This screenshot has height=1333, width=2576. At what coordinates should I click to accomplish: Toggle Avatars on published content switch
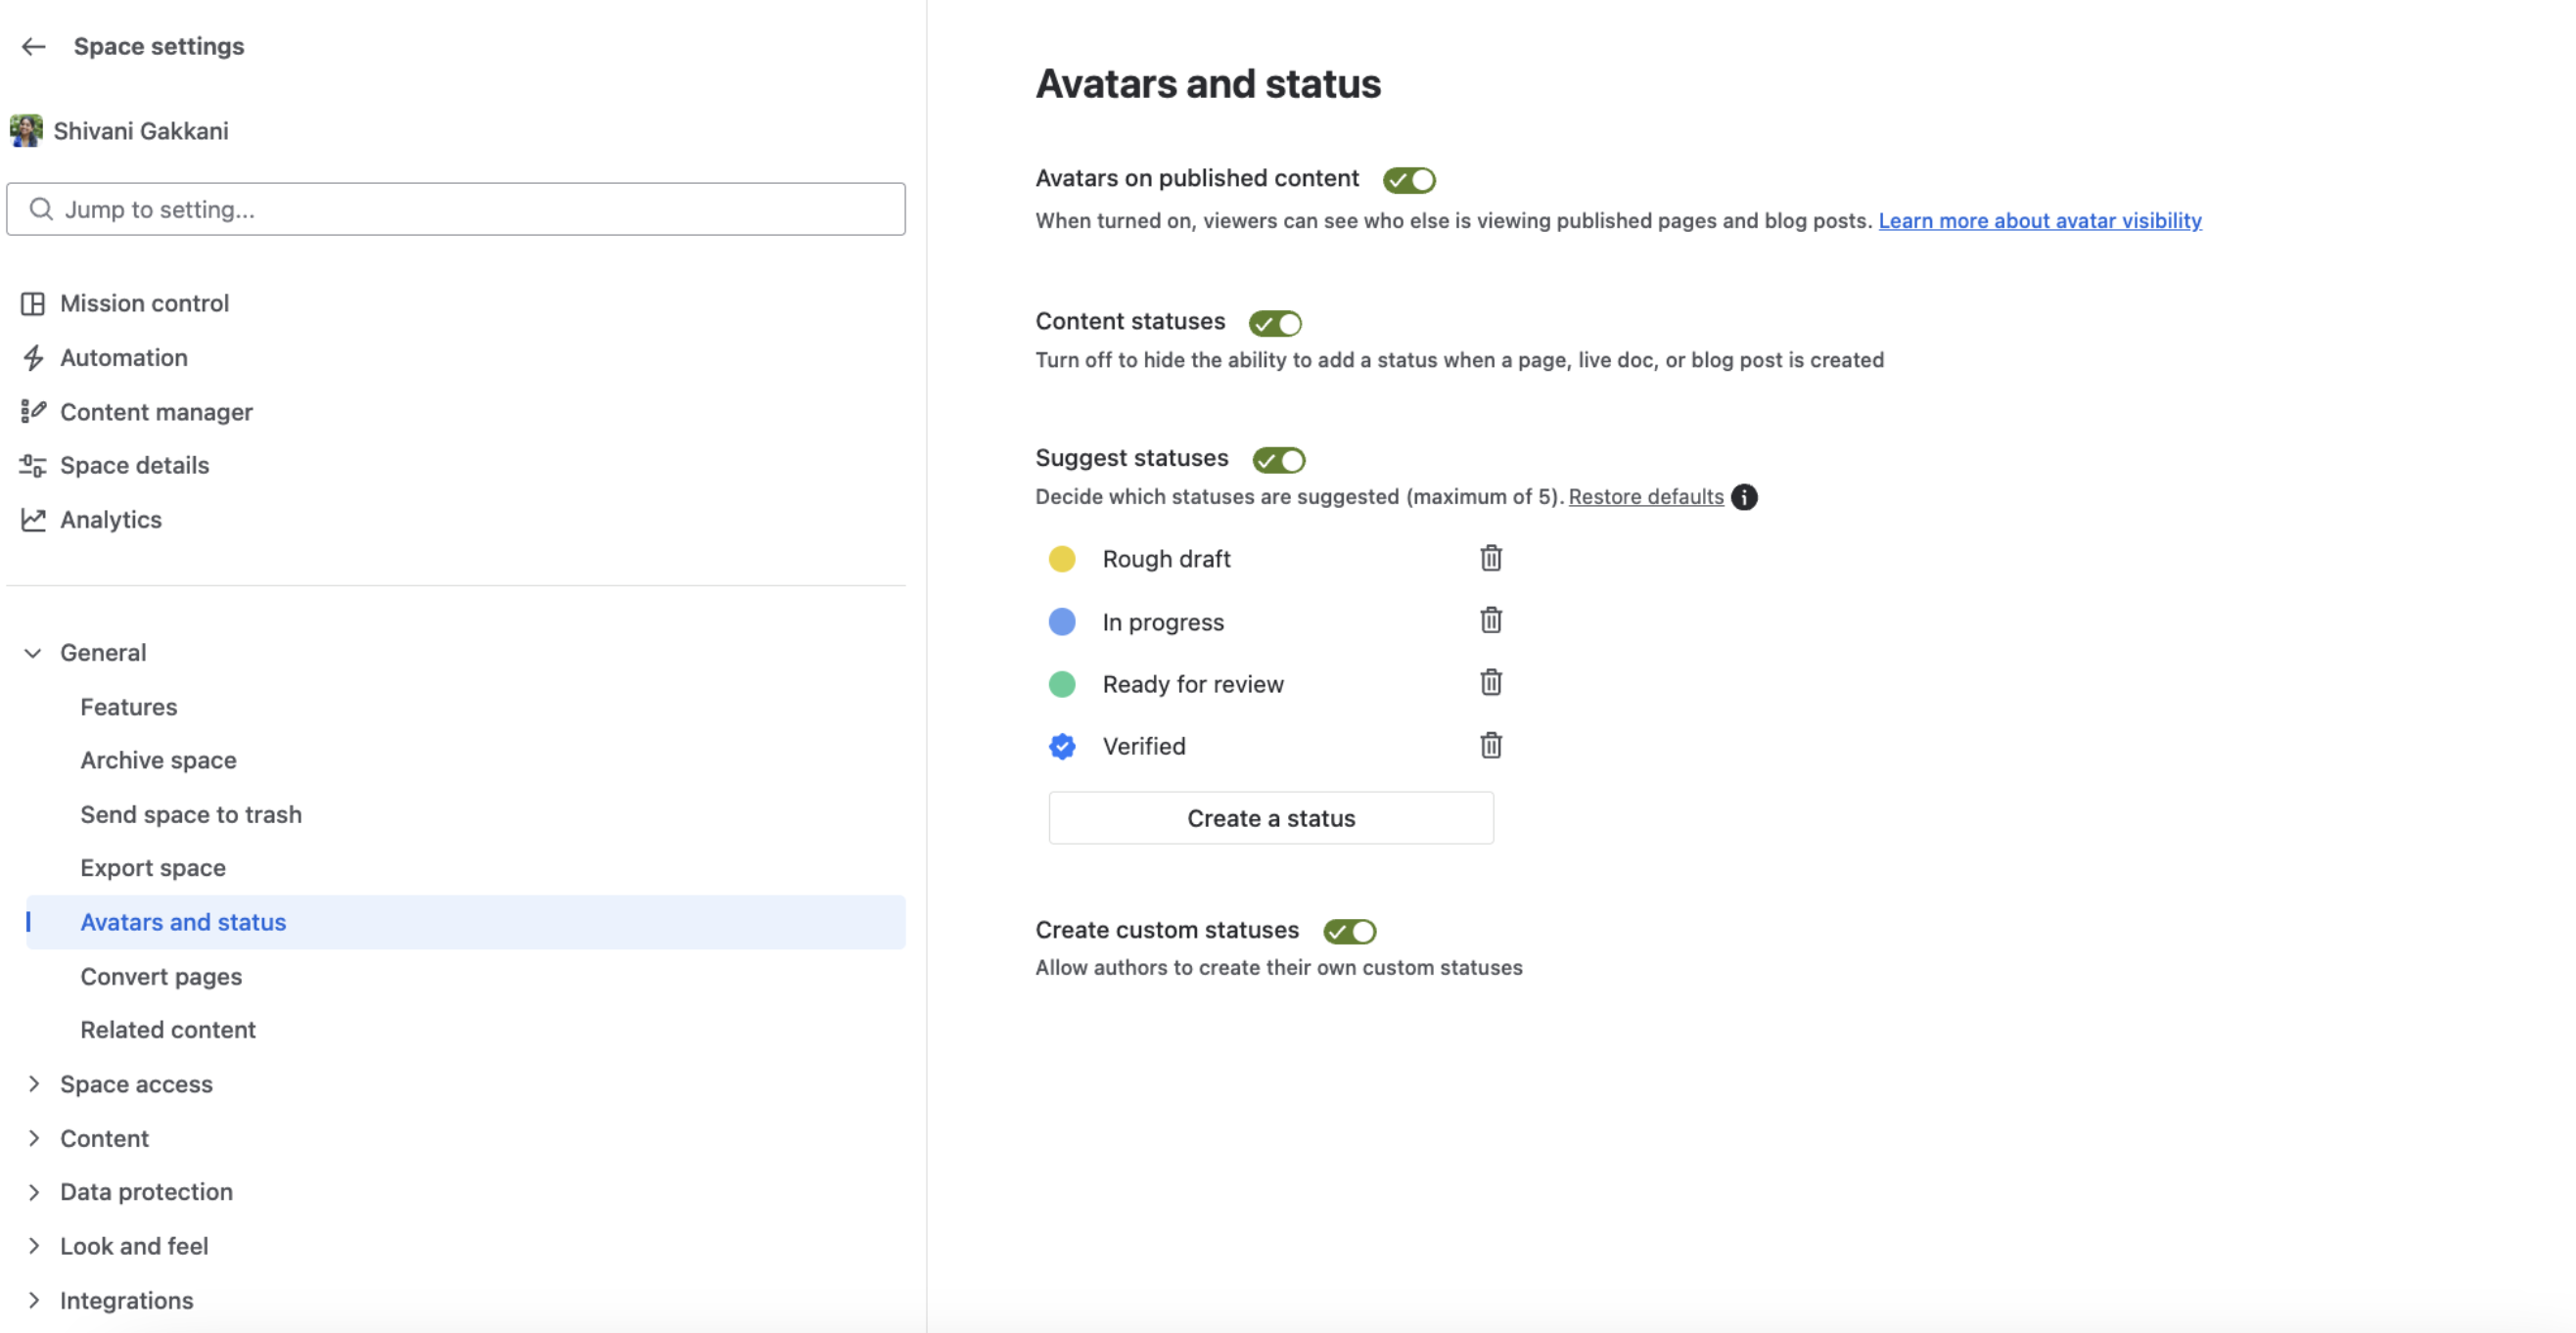(1409, 180)
